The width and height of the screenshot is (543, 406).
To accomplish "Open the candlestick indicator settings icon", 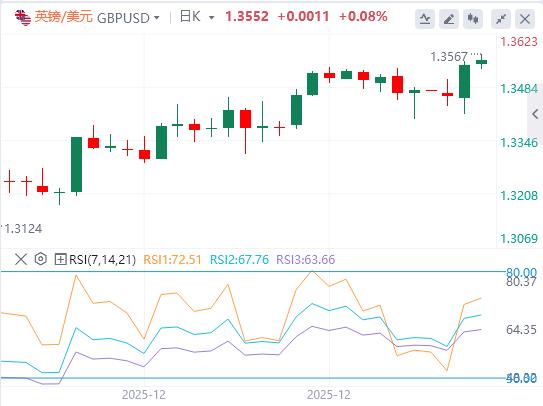I will point(473,19).
